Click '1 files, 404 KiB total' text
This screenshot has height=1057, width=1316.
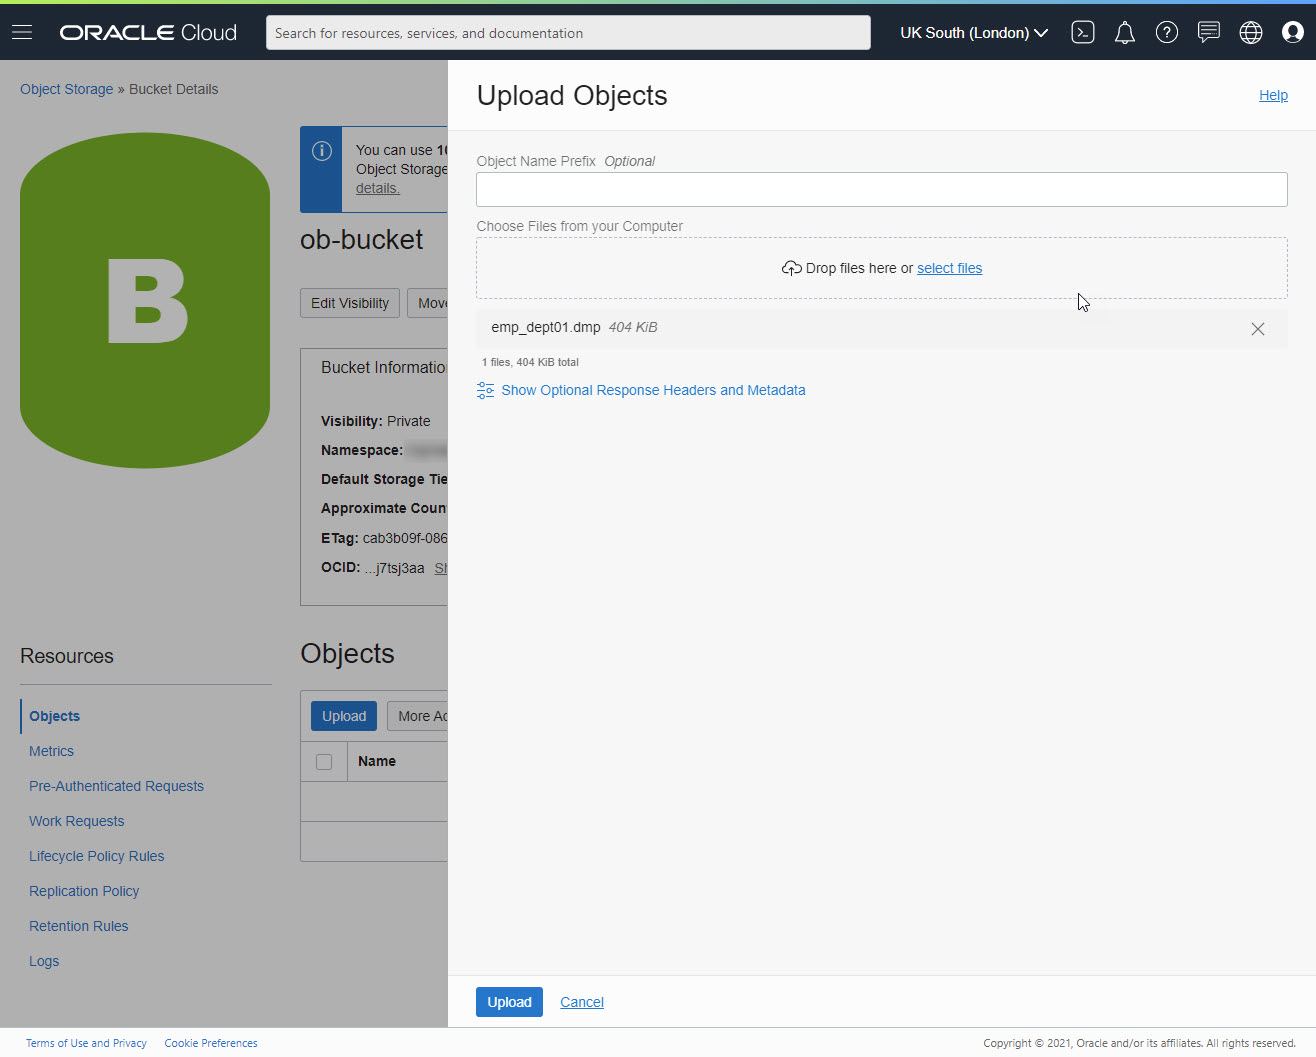point(530,362)
